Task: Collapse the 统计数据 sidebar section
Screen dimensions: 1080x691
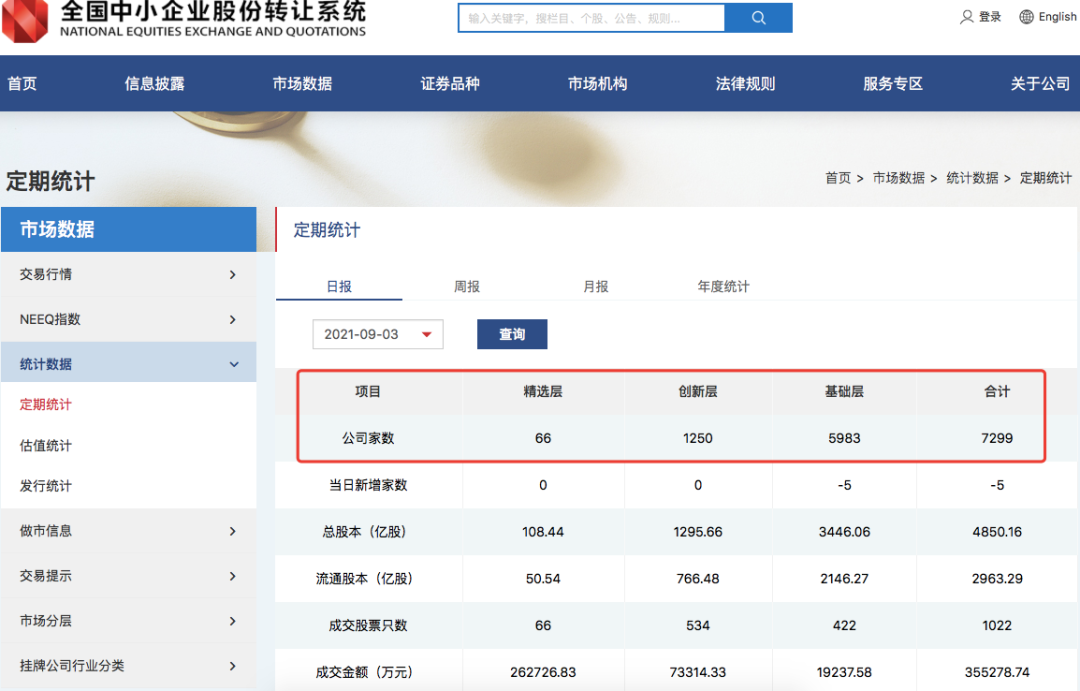Action: [234, 365]
